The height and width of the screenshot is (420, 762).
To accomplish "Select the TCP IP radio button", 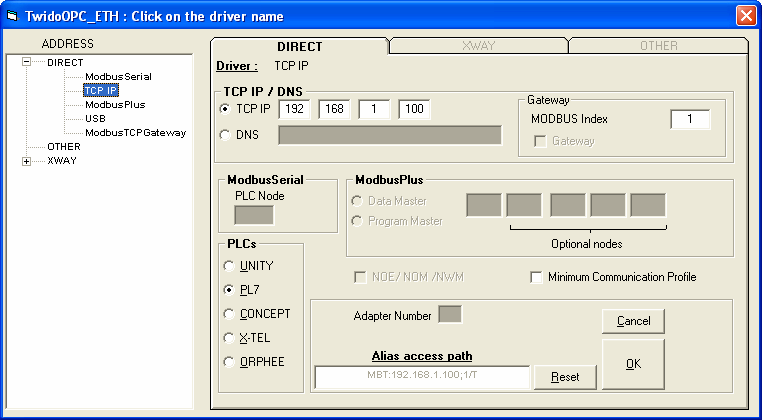I will point(225,109).
